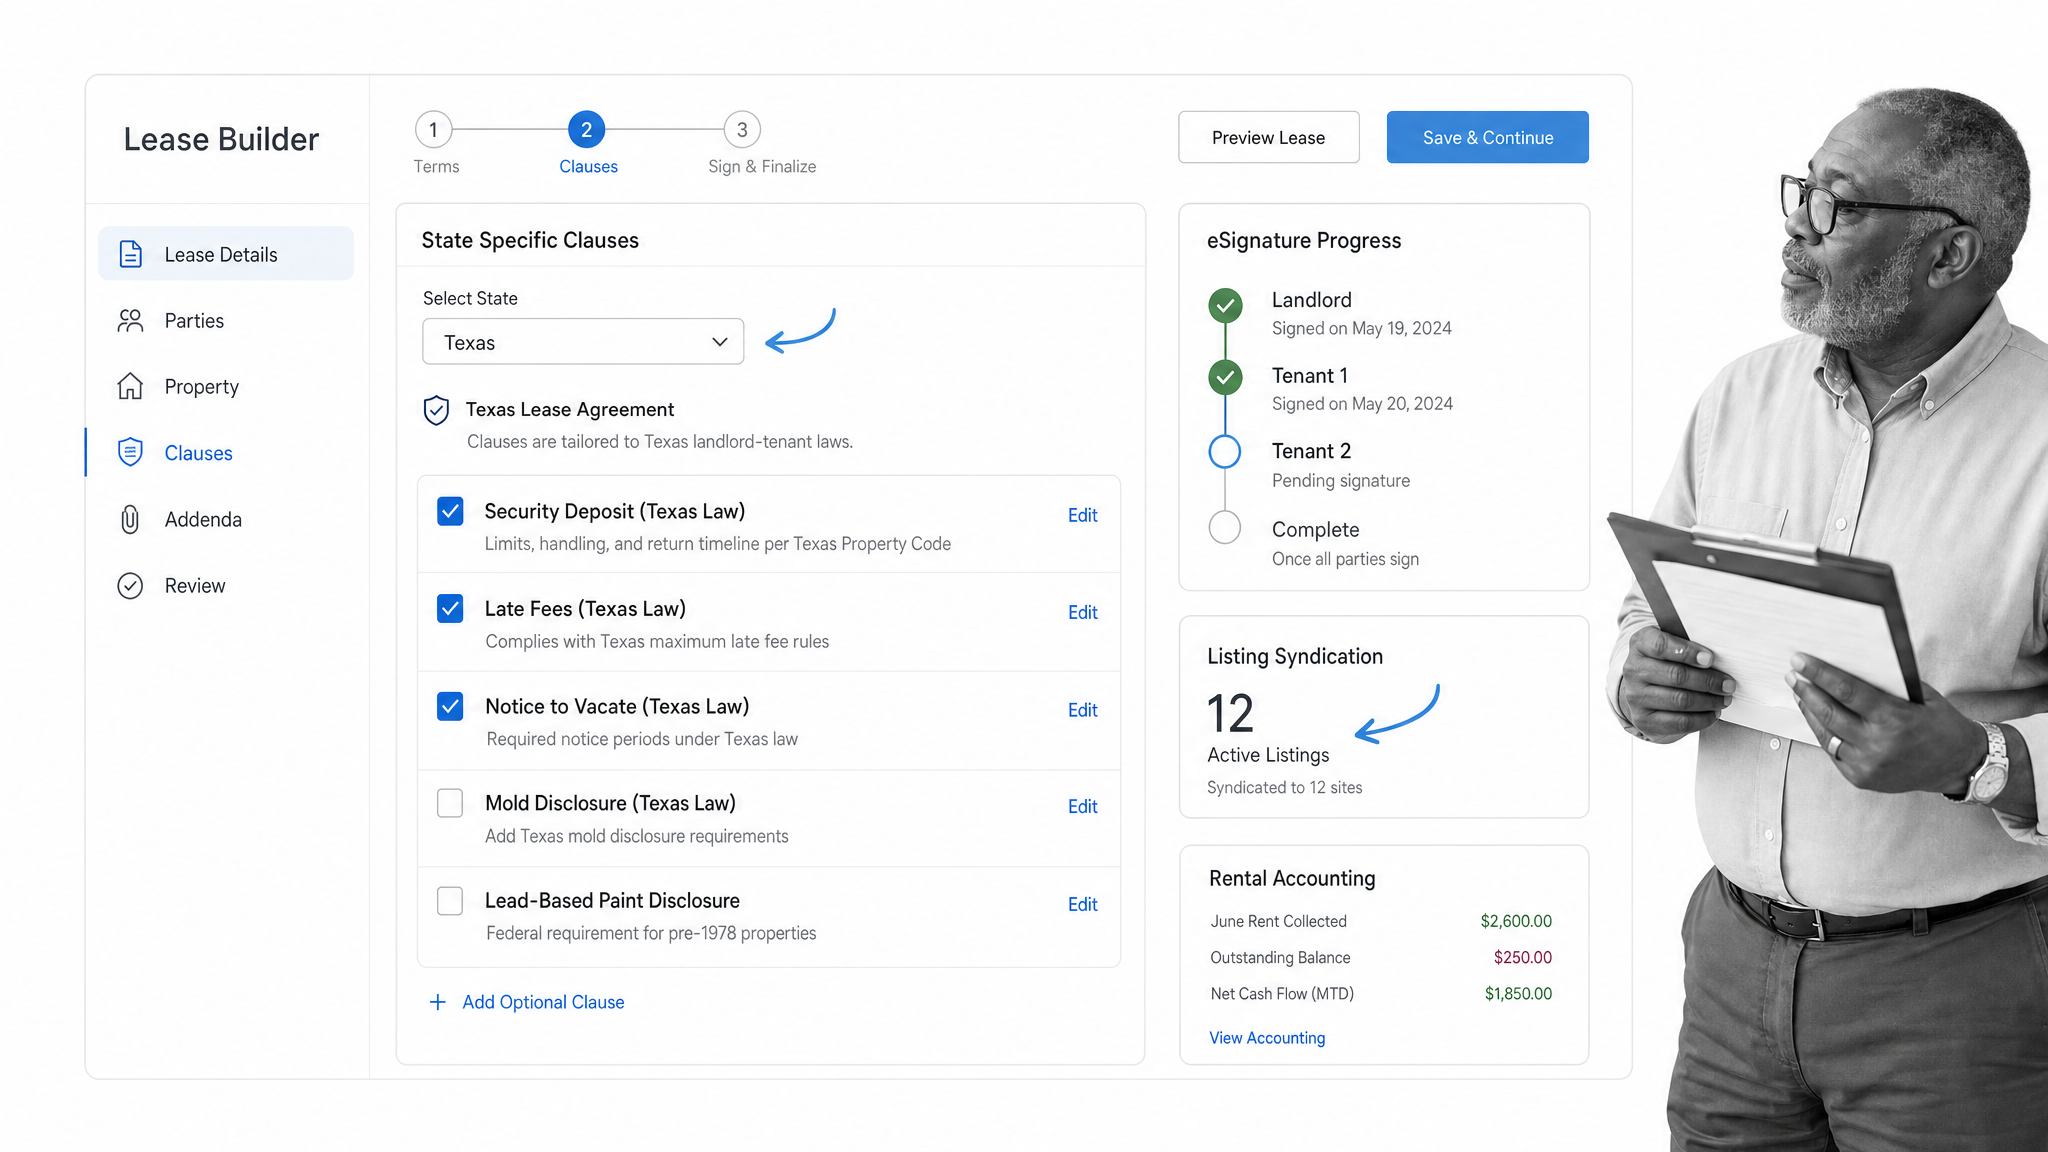Click the Landlord signed green check icon
This screenshot has height=1152, width=2048.
tap(1225, 305)
